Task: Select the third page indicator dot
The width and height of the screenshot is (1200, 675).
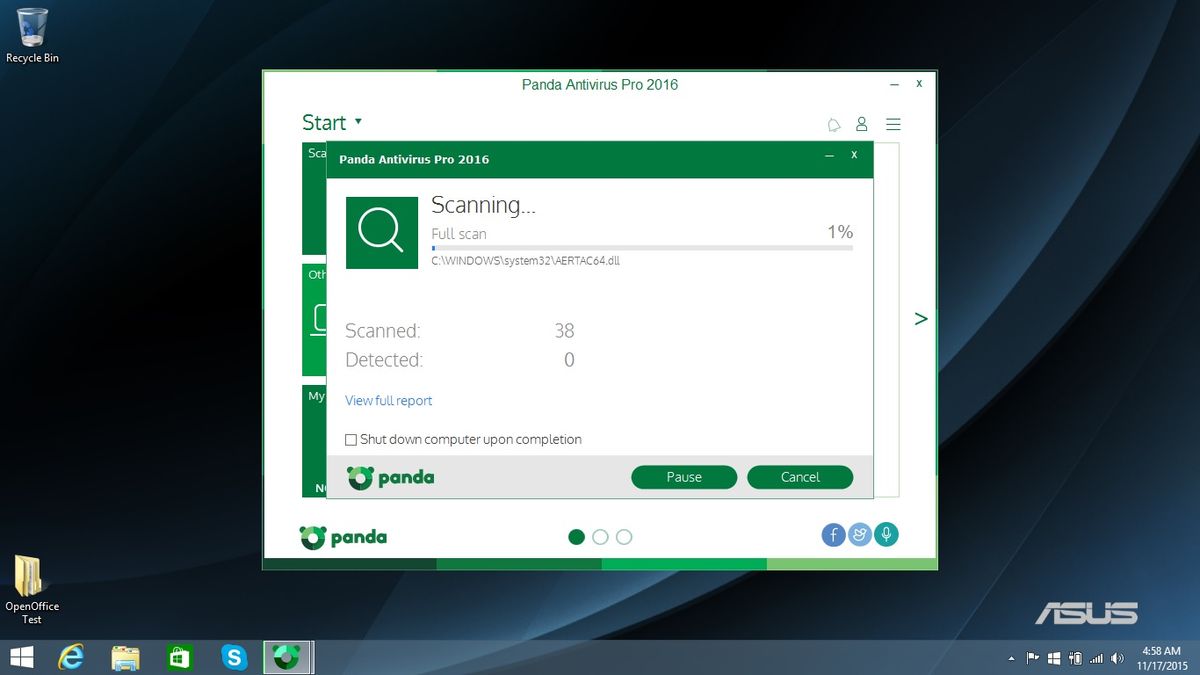Action: point(624,537)
